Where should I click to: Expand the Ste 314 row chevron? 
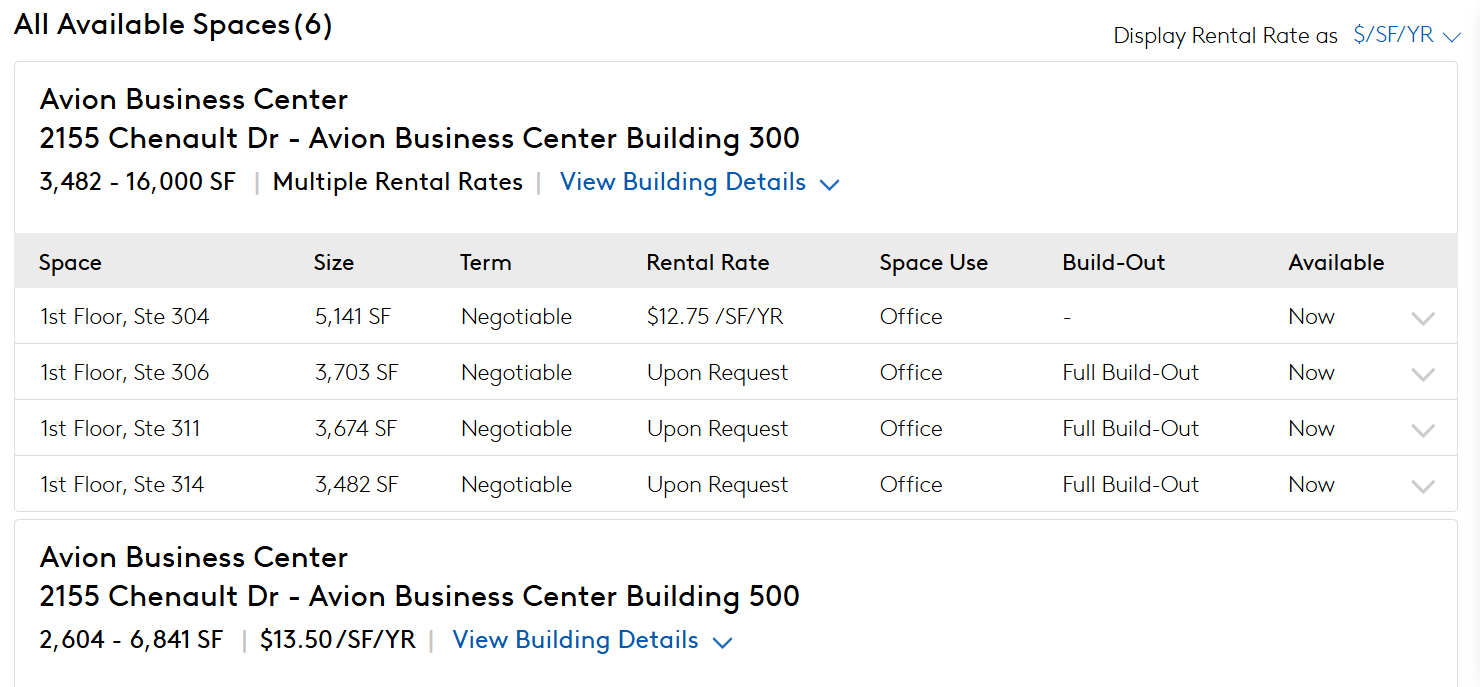tap(1422, 486)
